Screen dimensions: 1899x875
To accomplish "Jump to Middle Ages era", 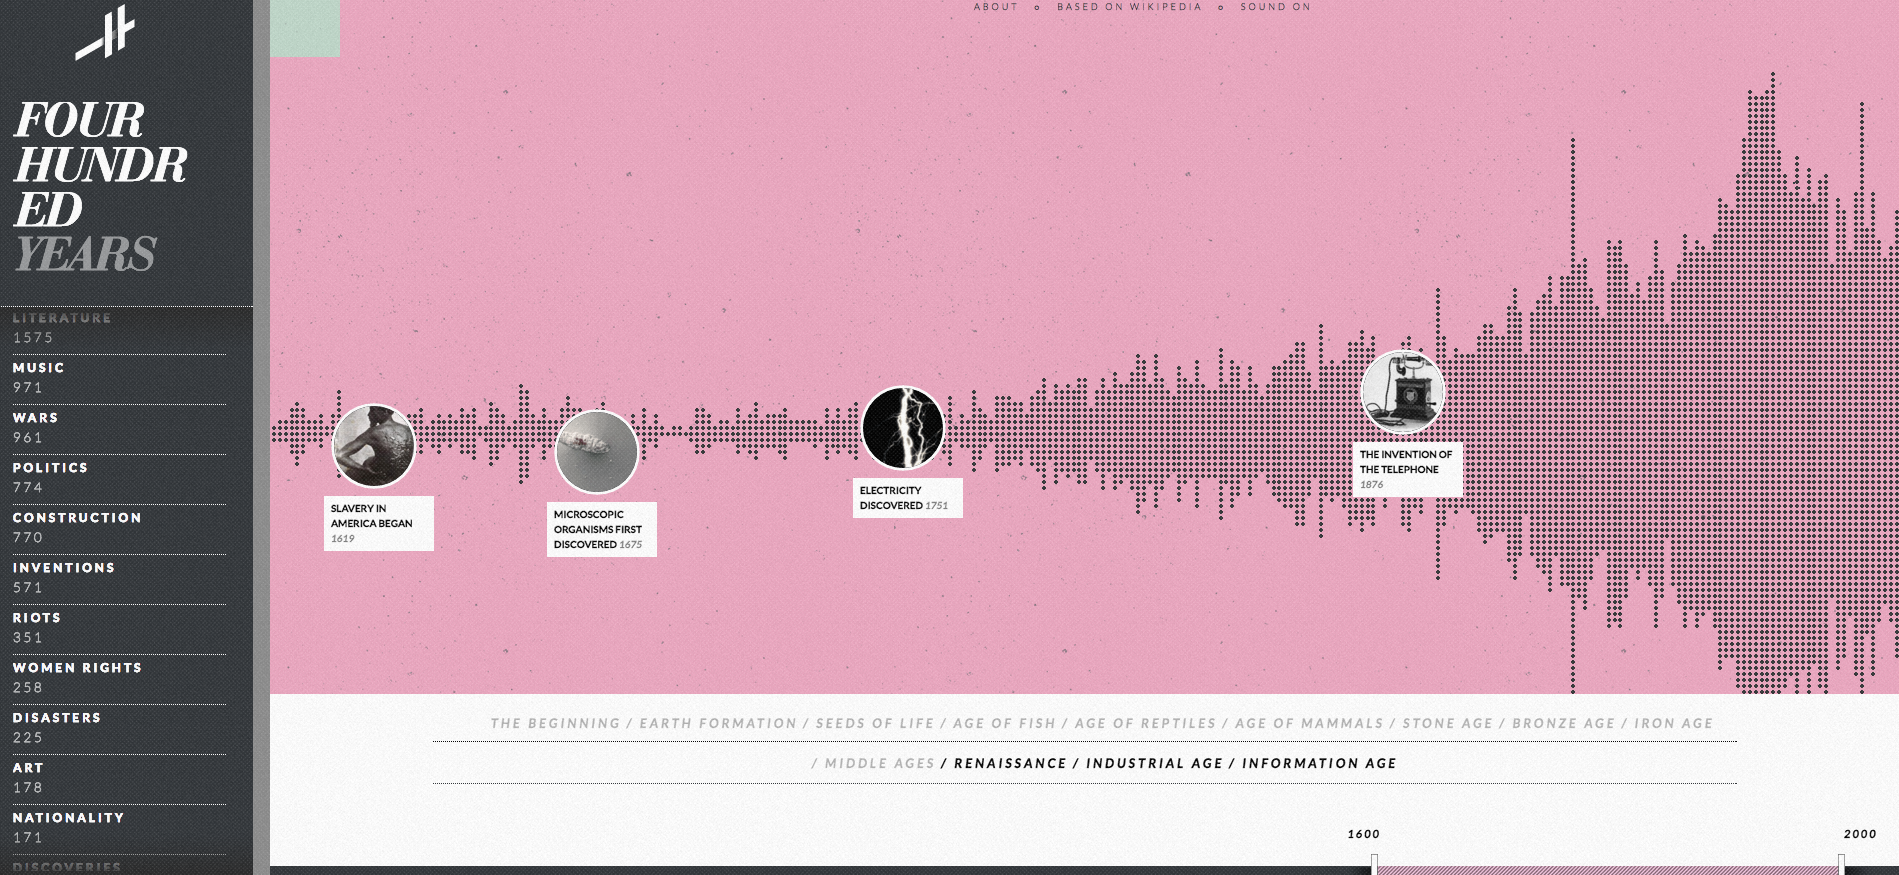I will 879,763.
